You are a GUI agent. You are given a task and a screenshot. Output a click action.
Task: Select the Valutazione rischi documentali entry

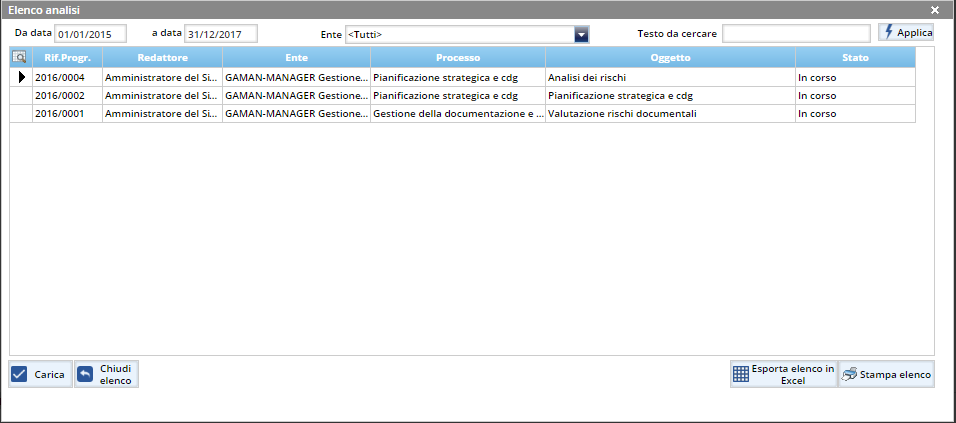tap(622, 114)
